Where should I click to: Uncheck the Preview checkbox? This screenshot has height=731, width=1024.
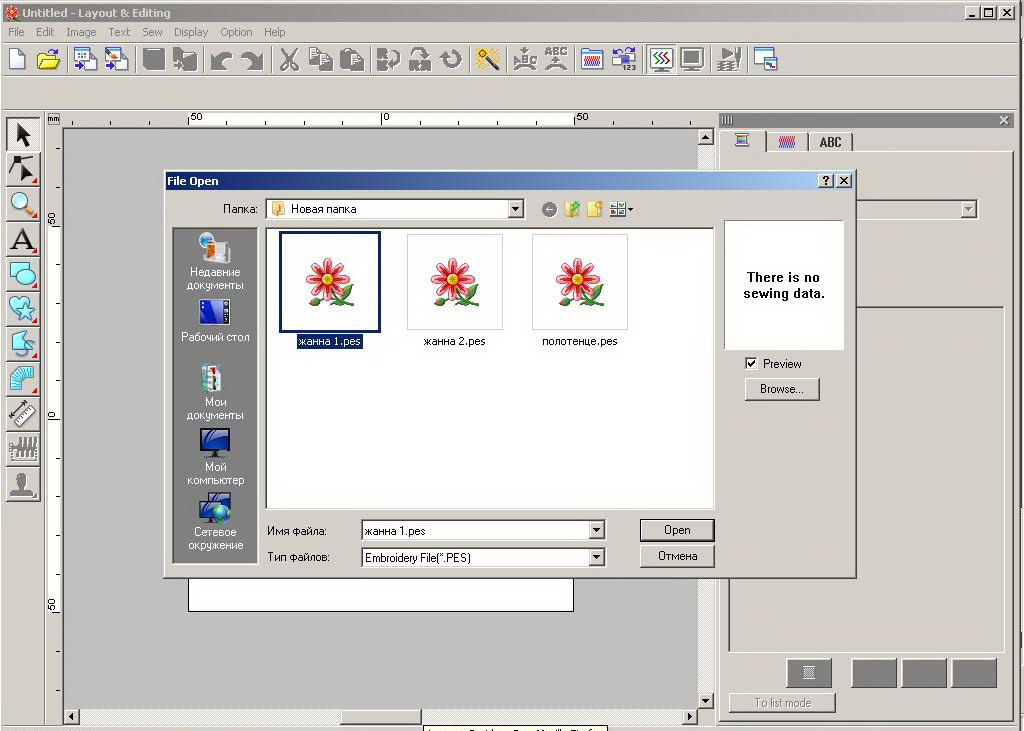751,364
